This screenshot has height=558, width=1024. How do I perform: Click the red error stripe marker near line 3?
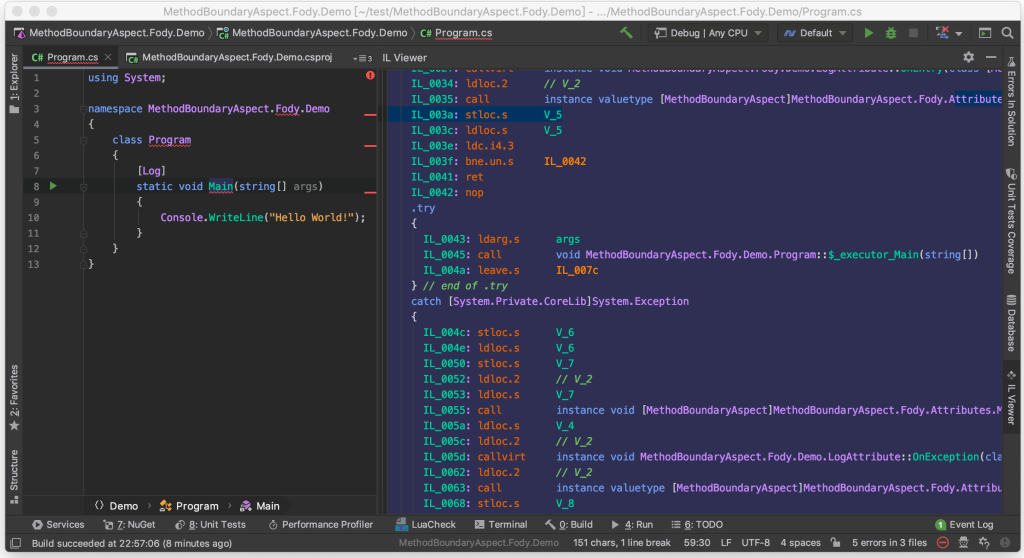coord(370,114)
